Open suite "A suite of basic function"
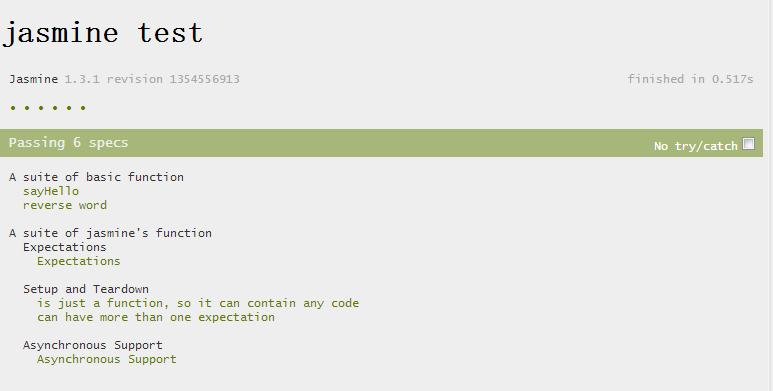773x391 pixels. pyautogui.click(x=96, y=177)
